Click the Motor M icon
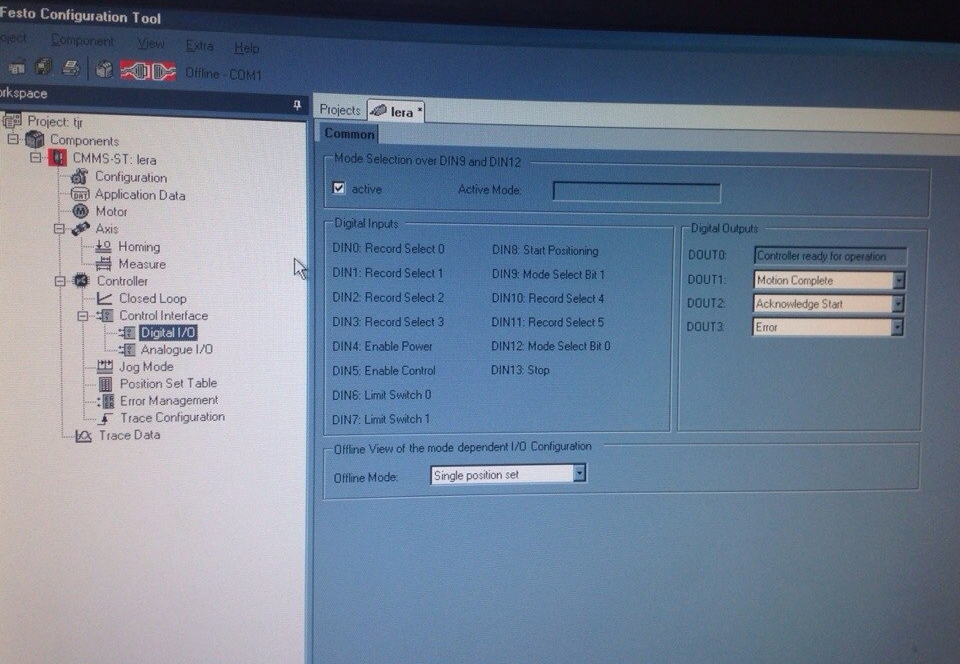960x664 pixels. pos(80,211)
